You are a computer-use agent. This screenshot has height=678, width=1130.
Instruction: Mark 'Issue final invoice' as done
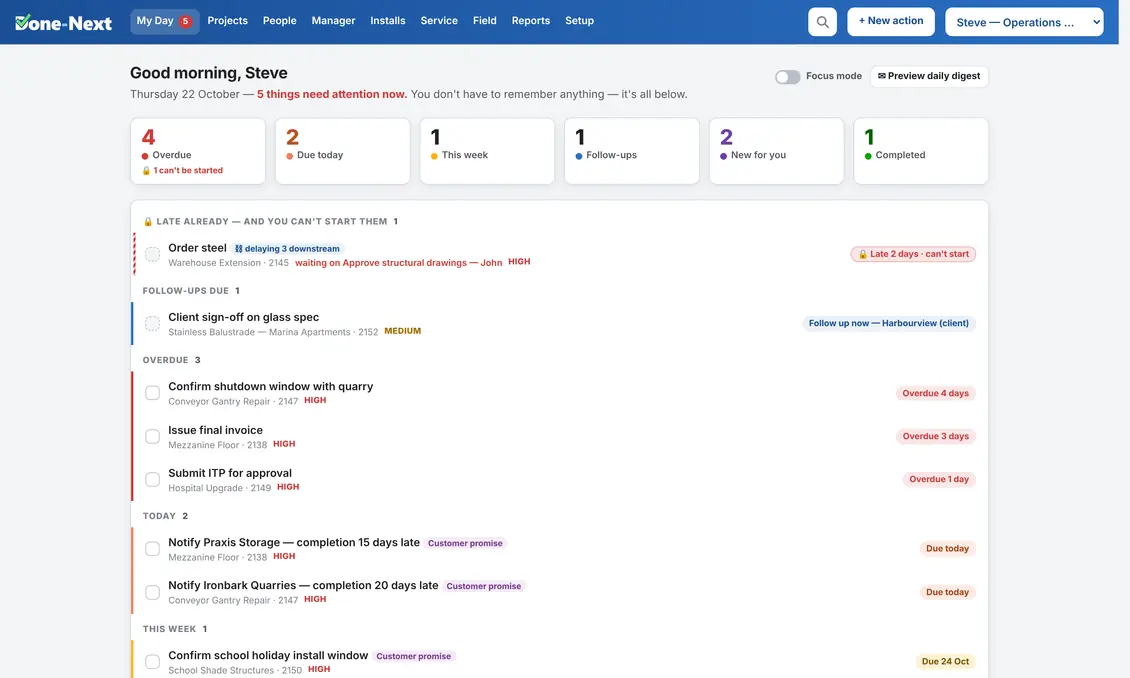point(152,437)
